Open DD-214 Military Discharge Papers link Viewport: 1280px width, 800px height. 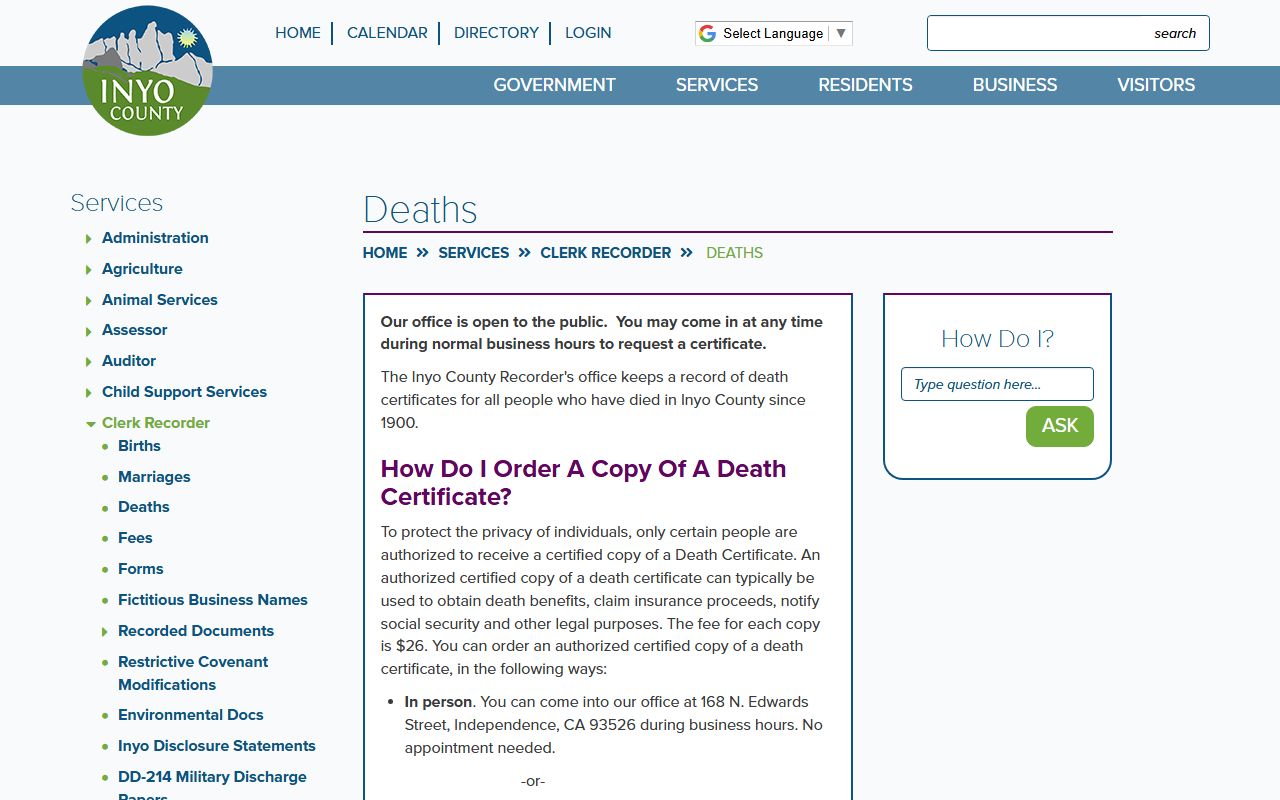(212, 785)
